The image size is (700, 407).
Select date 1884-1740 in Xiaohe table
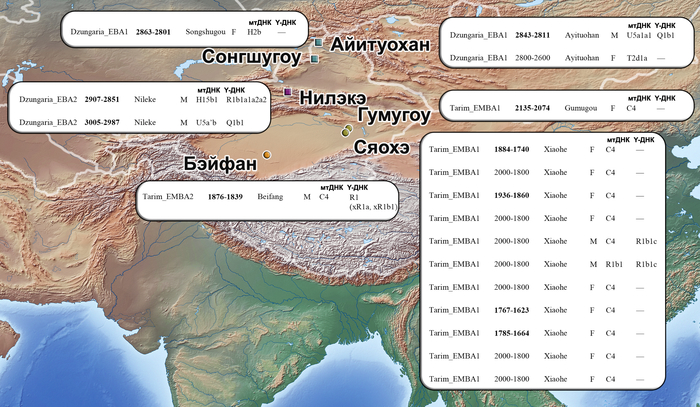(x=512, y=150)
